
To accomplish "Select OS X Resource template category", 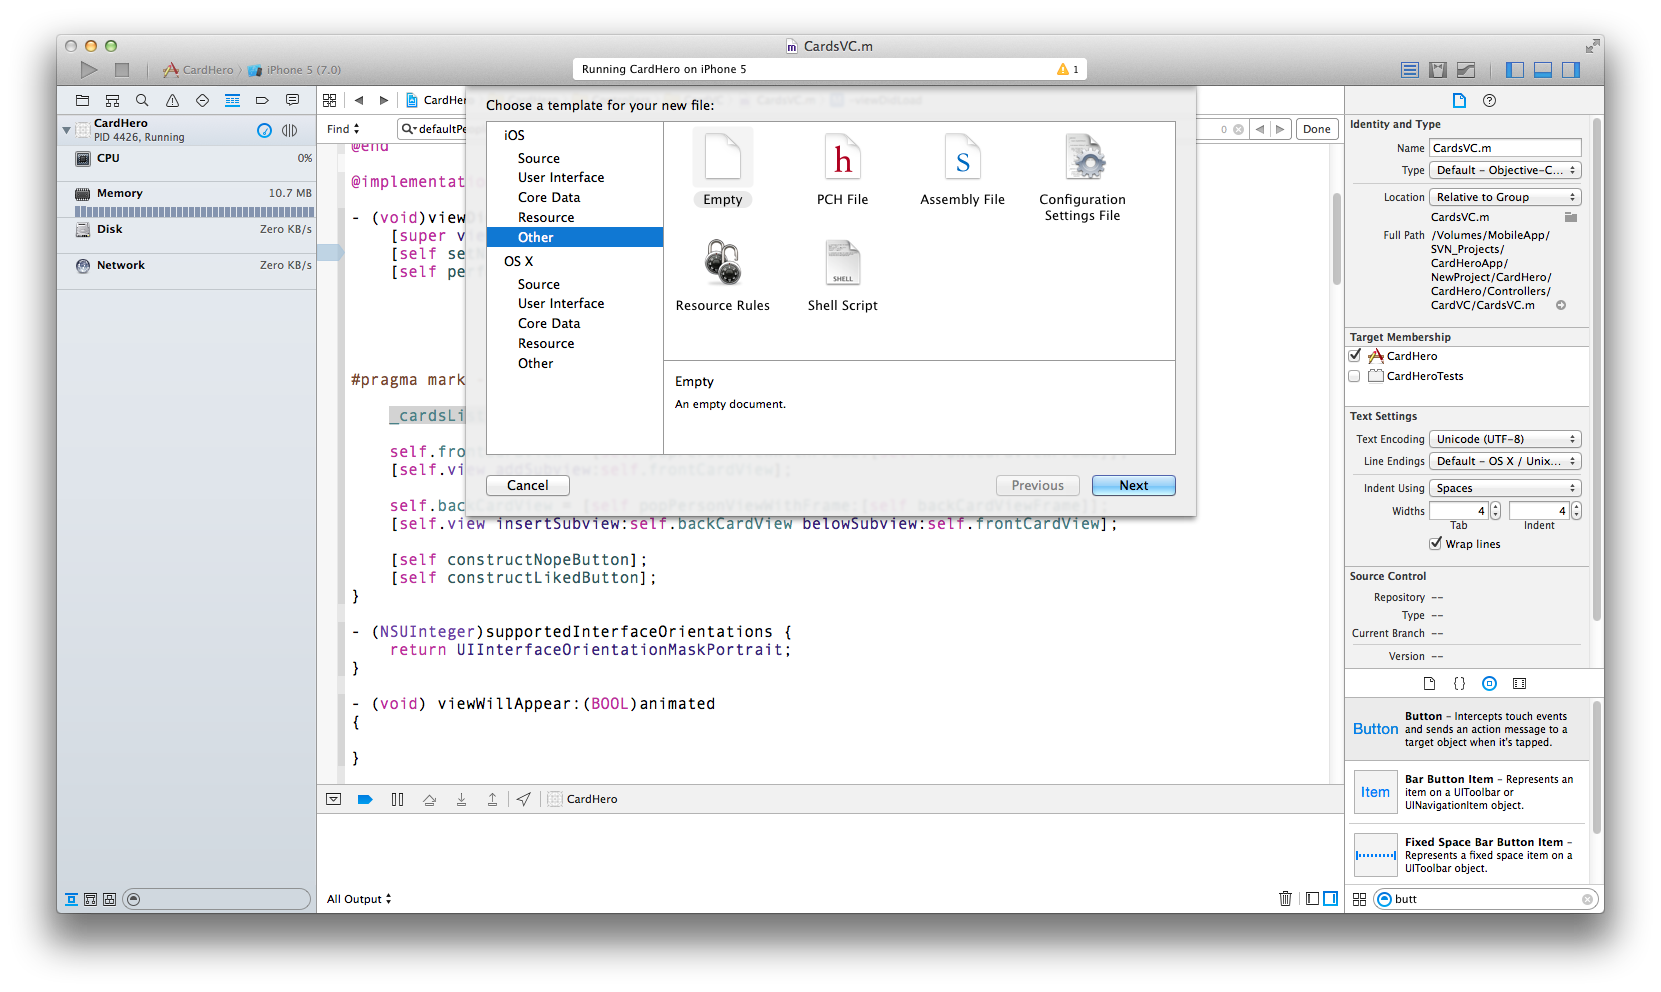I will [x=546, y=343].
